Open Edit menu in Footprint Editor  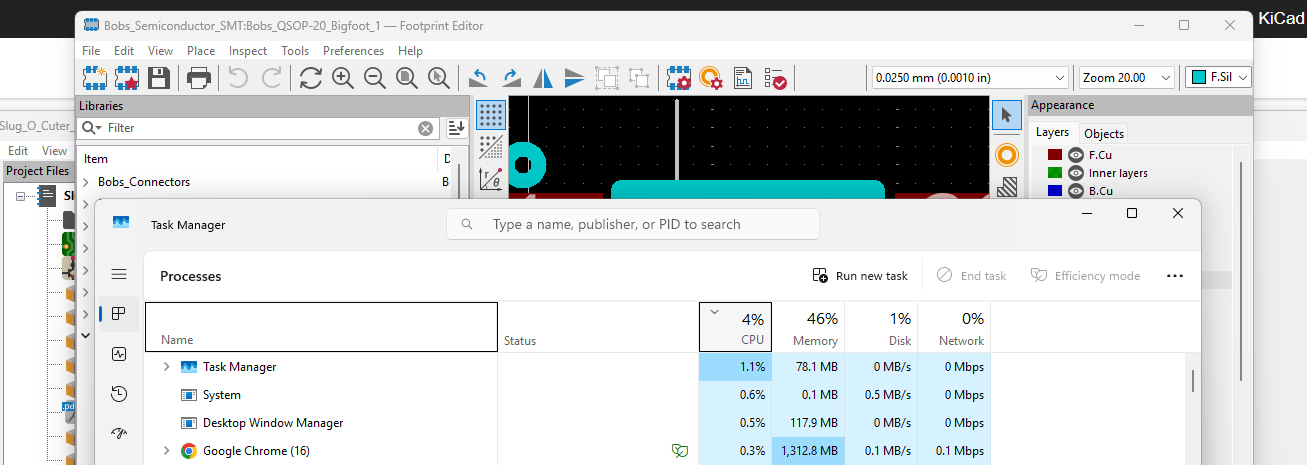click(124, 51)
